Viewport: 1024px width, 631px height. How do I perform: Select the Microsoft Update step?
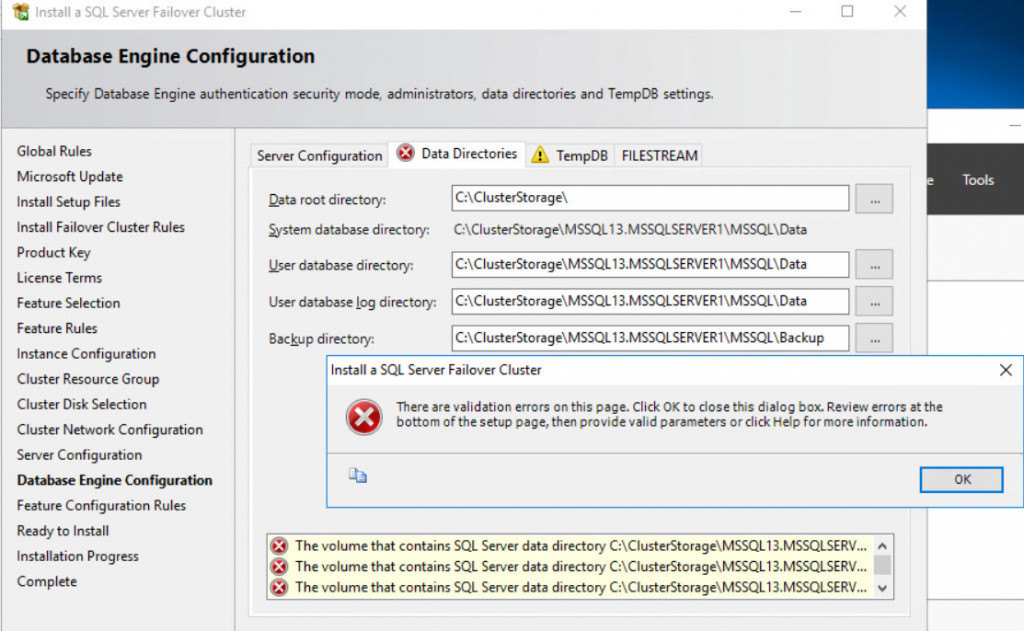[70, 176]
